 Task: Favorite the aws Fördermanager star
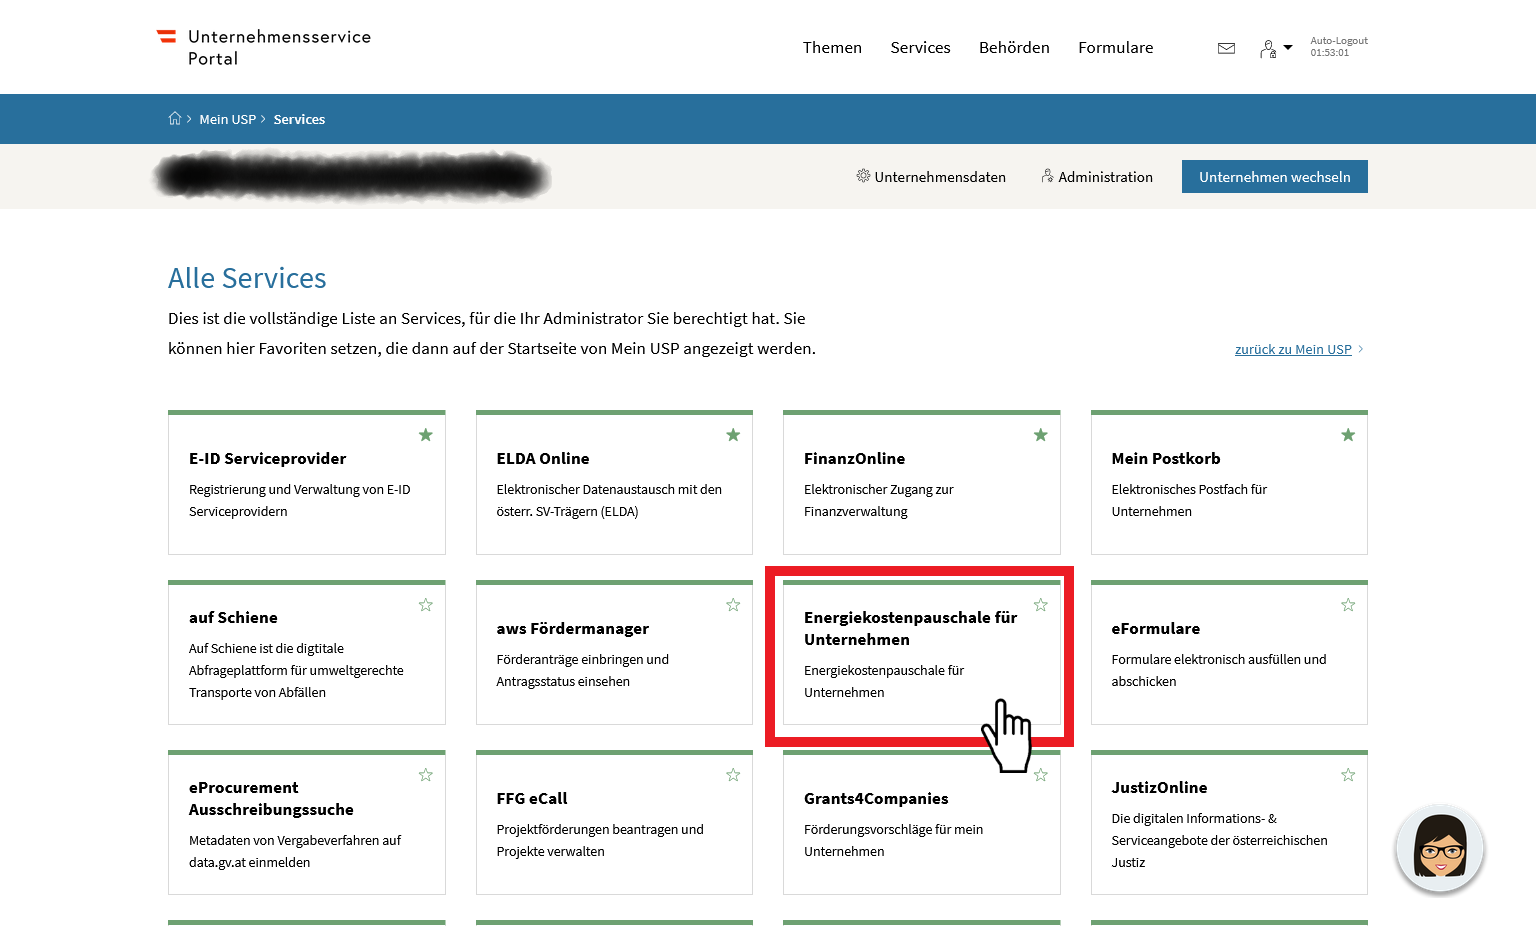click(x=733, y=605)
